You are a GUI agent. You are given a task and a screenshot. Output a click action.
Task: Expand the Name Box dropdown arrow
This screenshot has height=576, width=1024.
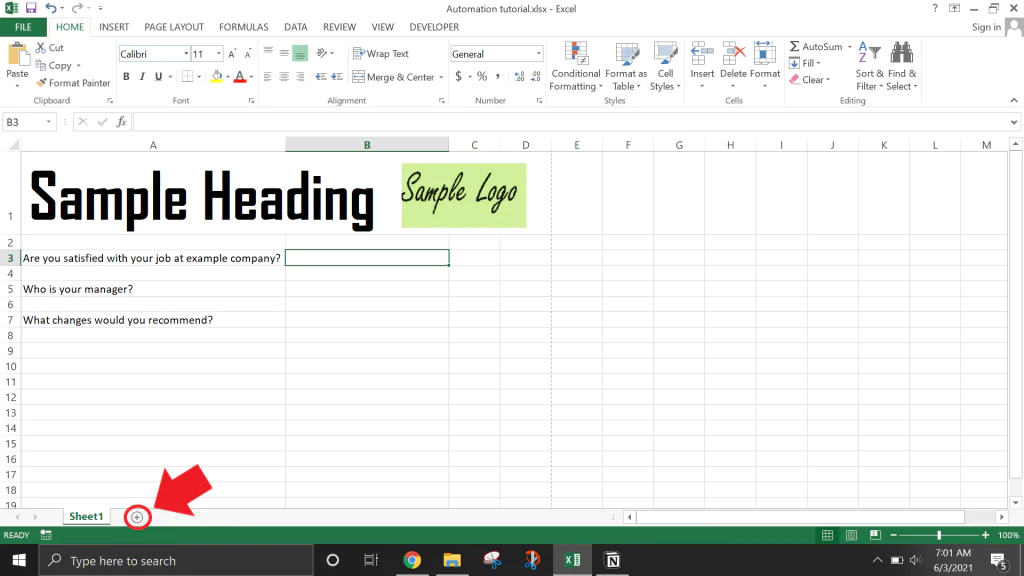point(48,122)
